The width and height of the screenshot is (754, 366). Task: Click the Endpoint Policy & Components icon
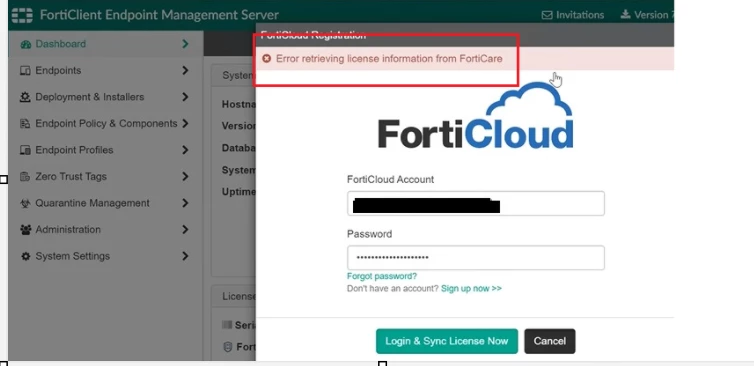tap(25, 124)
